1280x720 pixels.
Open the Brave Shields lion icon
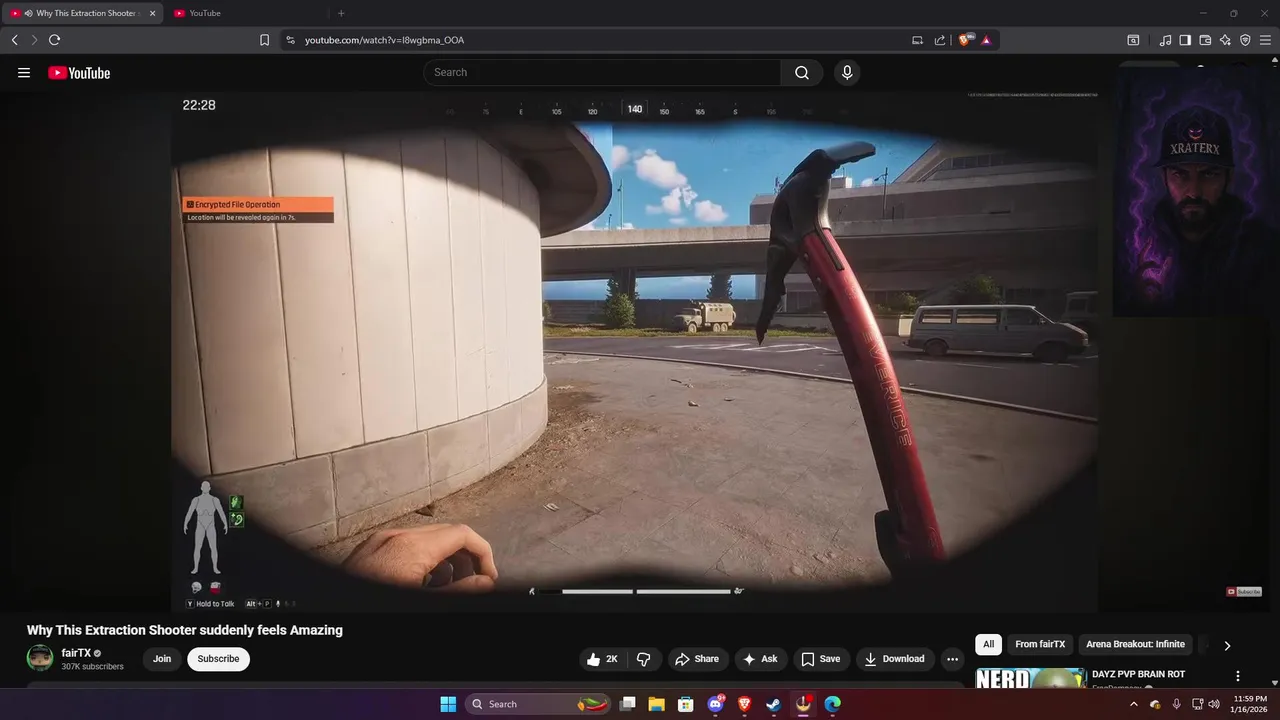pyautogui.click(x=965, y=40)
